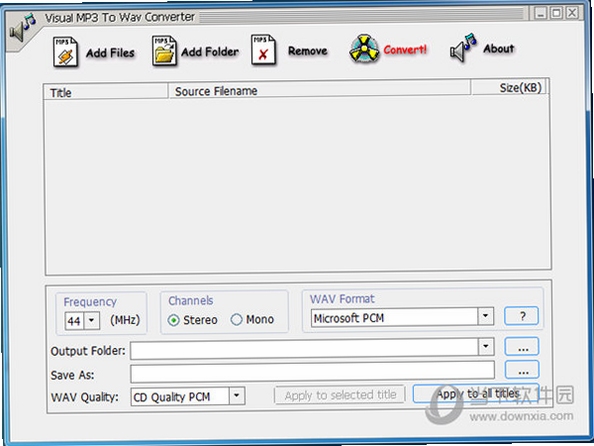Select the Mono radio button
The width and height of the screenshot is (594, 446).
(236, 319)
